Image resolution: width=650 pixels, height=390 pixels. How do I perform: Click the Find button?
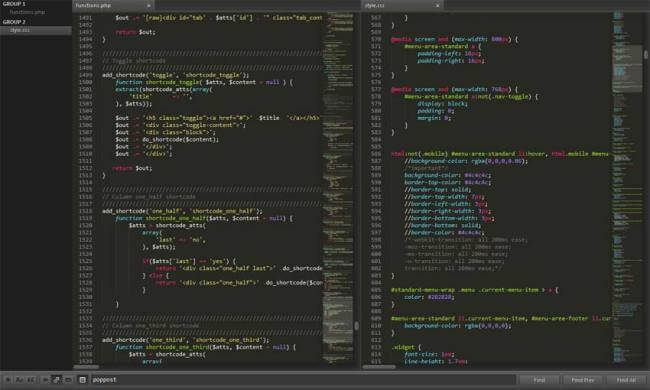(x=539, y=380)
